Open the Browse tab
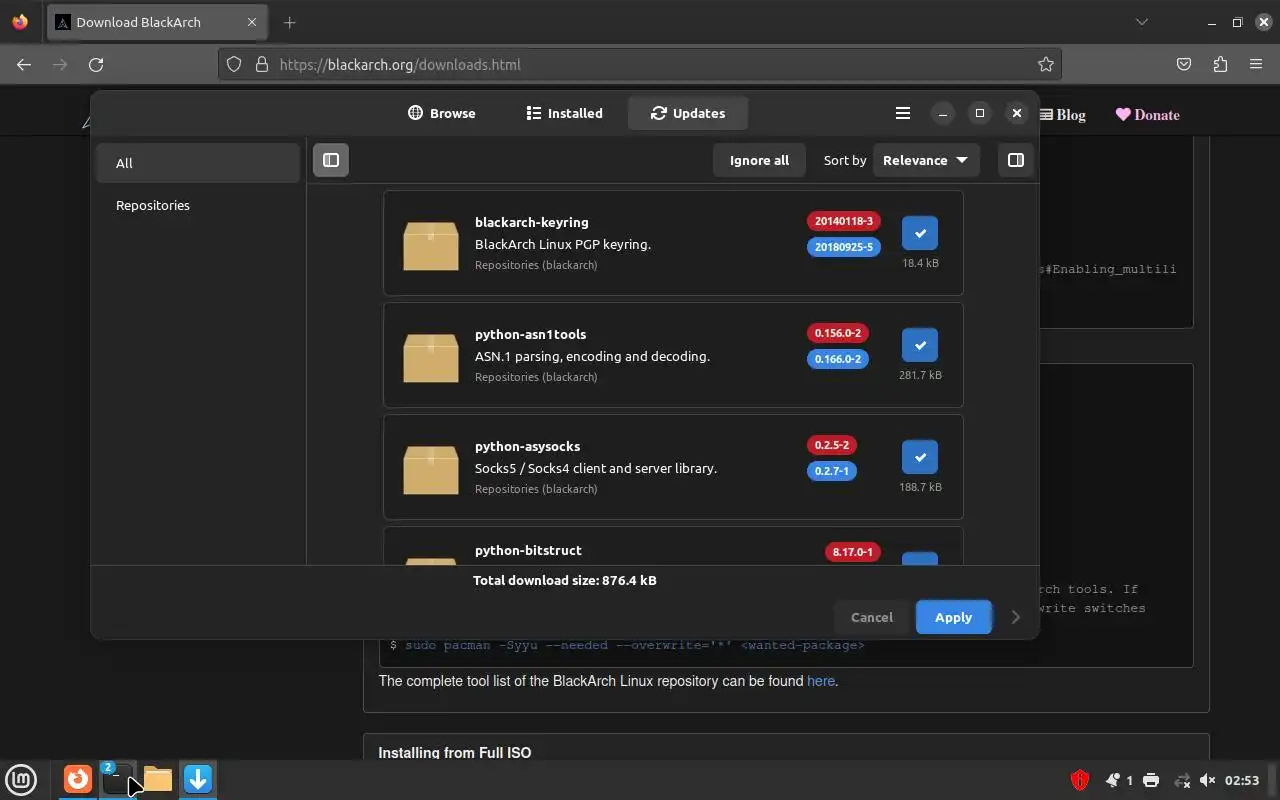Image resolution: width=1280 pixels, height=800 pixels. (442, 113)
